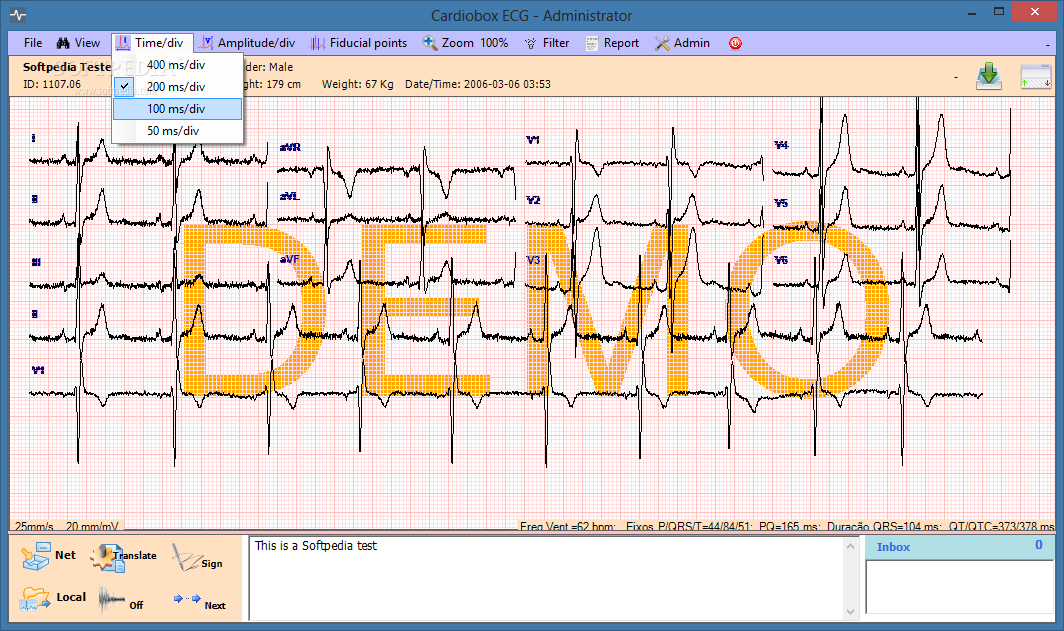This screenshot has width=1064, height=631.
Task: Click the Next arrows icon
Action: [187, 598]
